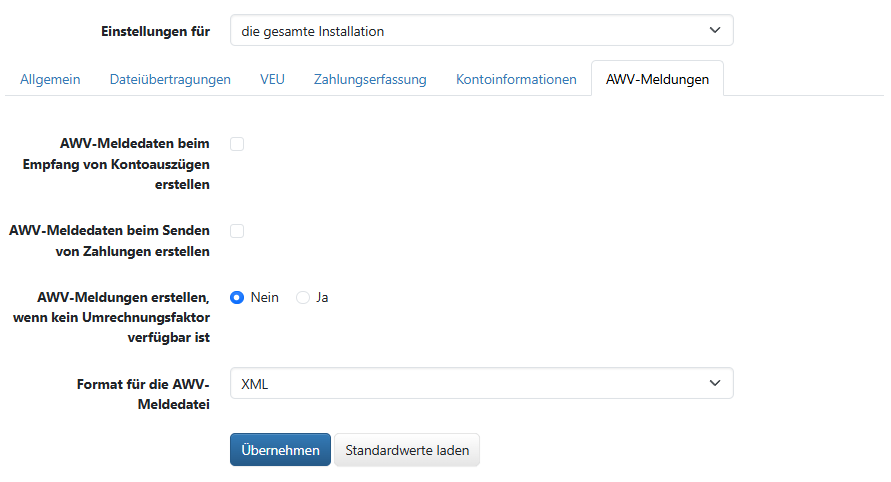Open the AWV-Meldedatei format dropdown showing XML
The width and height of the screenshot is (891, 482).
click(481, 384)
